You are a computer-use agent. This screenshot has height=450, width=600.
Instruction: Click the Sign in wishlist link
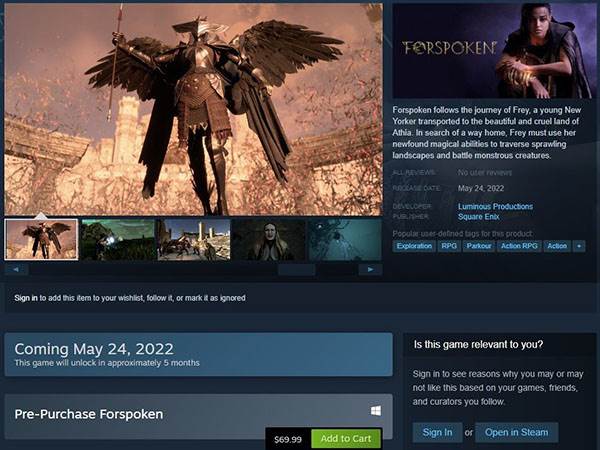click(26, 298)
